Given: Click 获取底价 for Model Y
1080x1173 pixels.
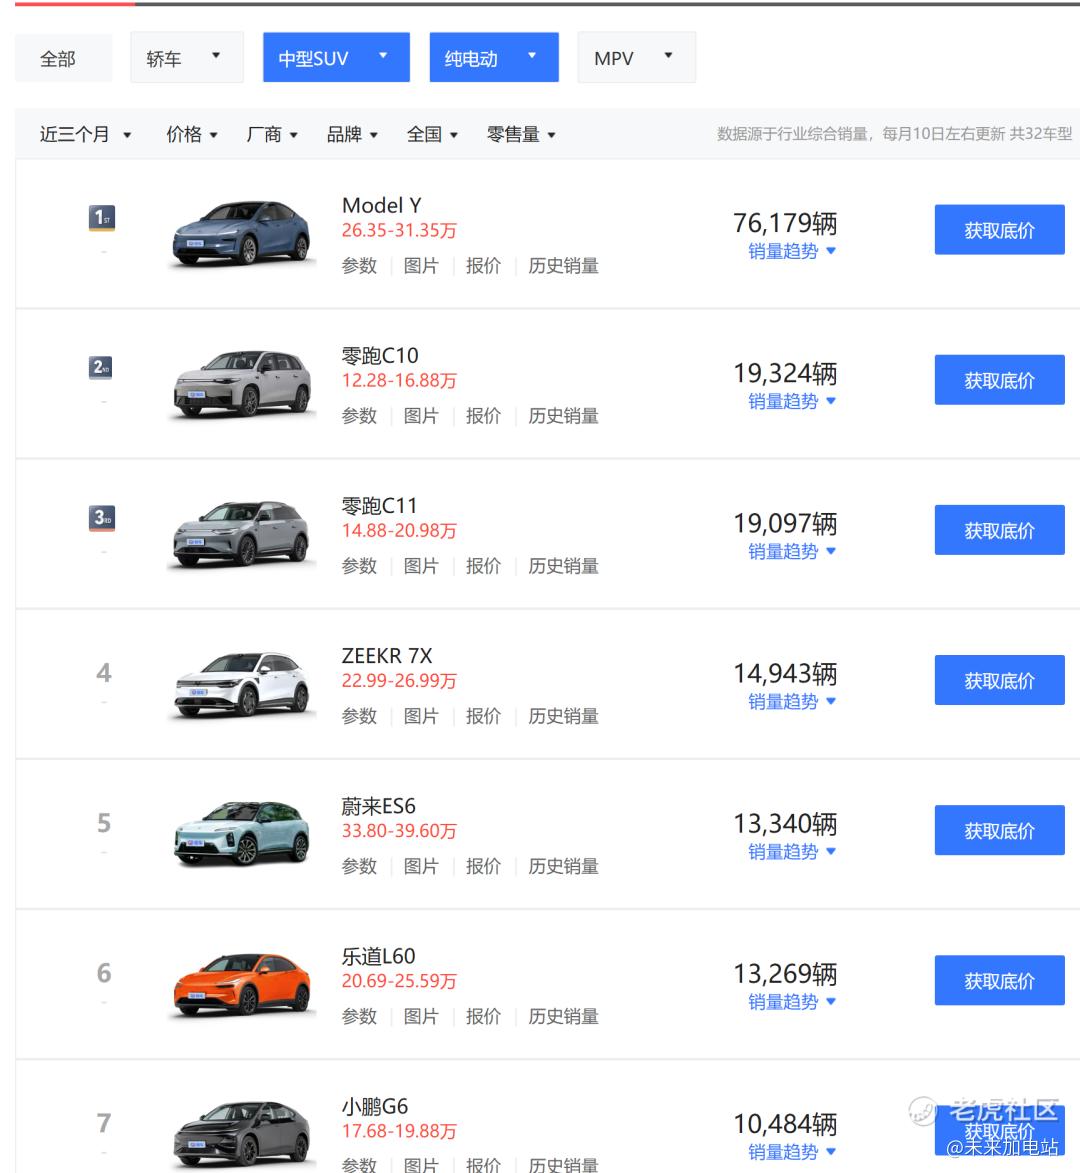Looking at the screenshot, I should tap(999, 230).
